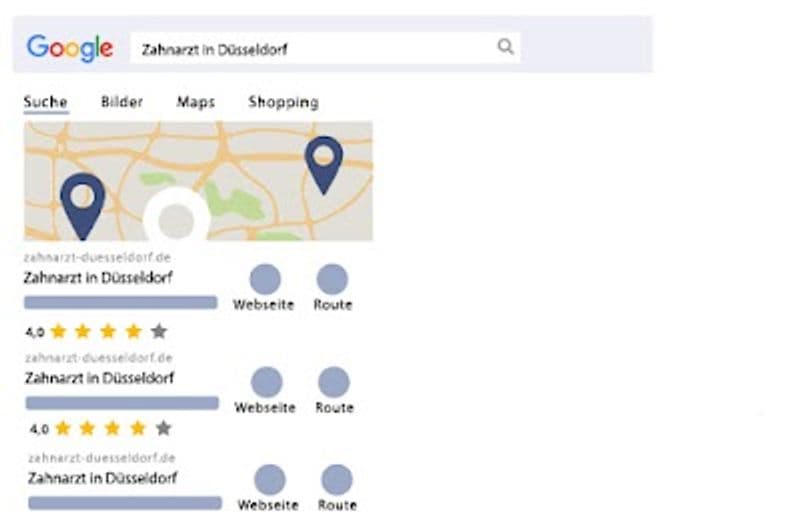Select the Suche tab
Viewport: 800px width, 528px height.
click(x=45, y=102)
